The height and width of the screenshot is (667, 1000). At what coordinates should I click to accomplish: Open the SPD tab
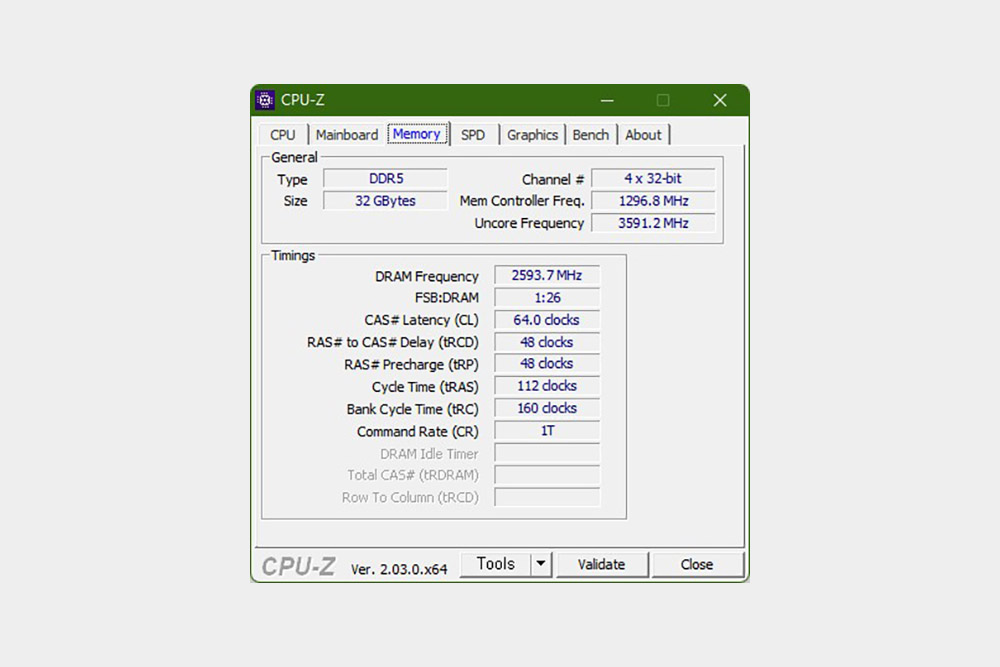pos(473,135)
